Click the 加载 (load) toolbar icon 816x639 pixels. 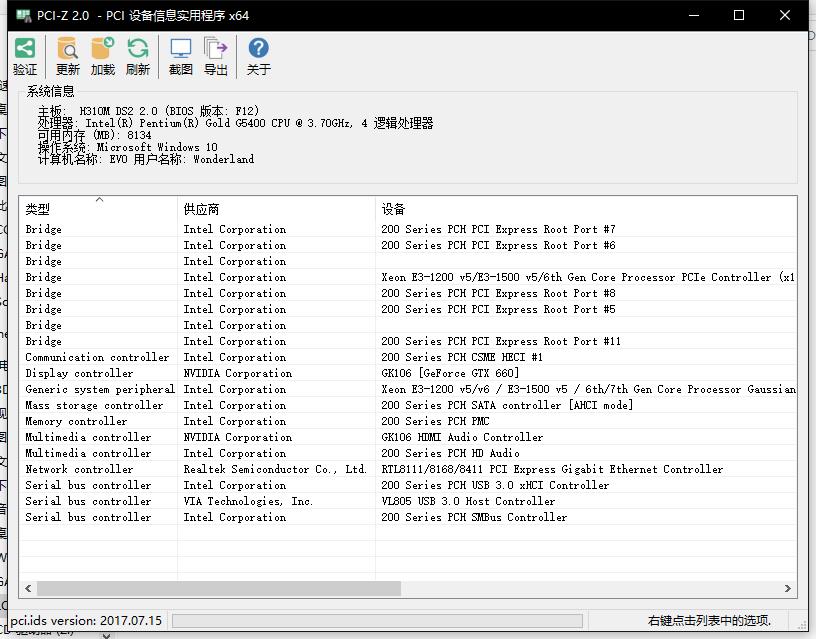(104, 54)
